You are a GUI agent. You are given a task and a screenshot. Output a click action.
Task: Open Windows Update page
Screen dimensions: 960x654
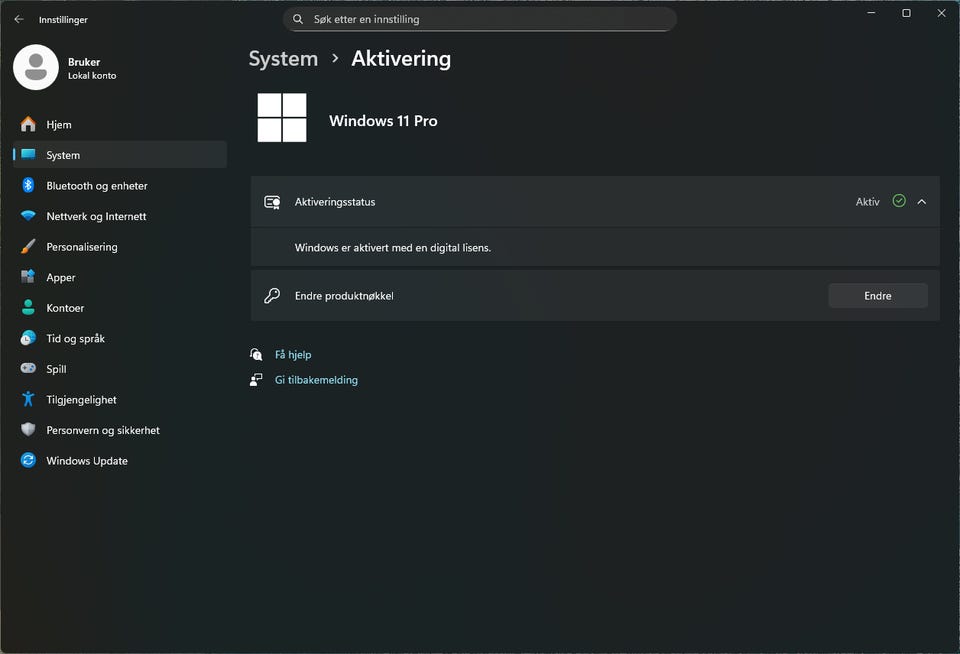tap(120, 460)
